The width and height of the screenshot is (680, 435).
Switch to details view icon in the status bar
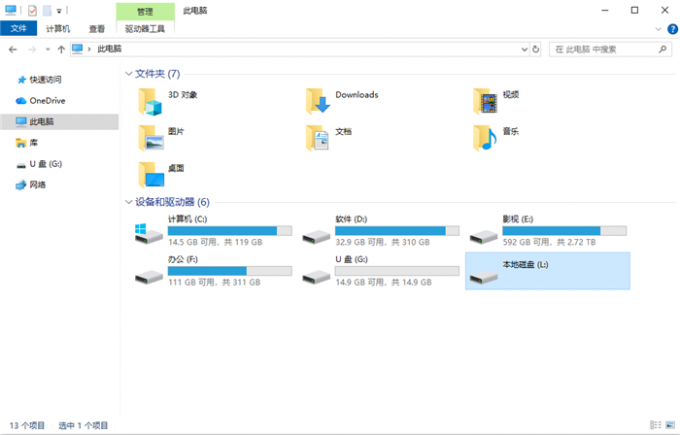click(656, 425)
